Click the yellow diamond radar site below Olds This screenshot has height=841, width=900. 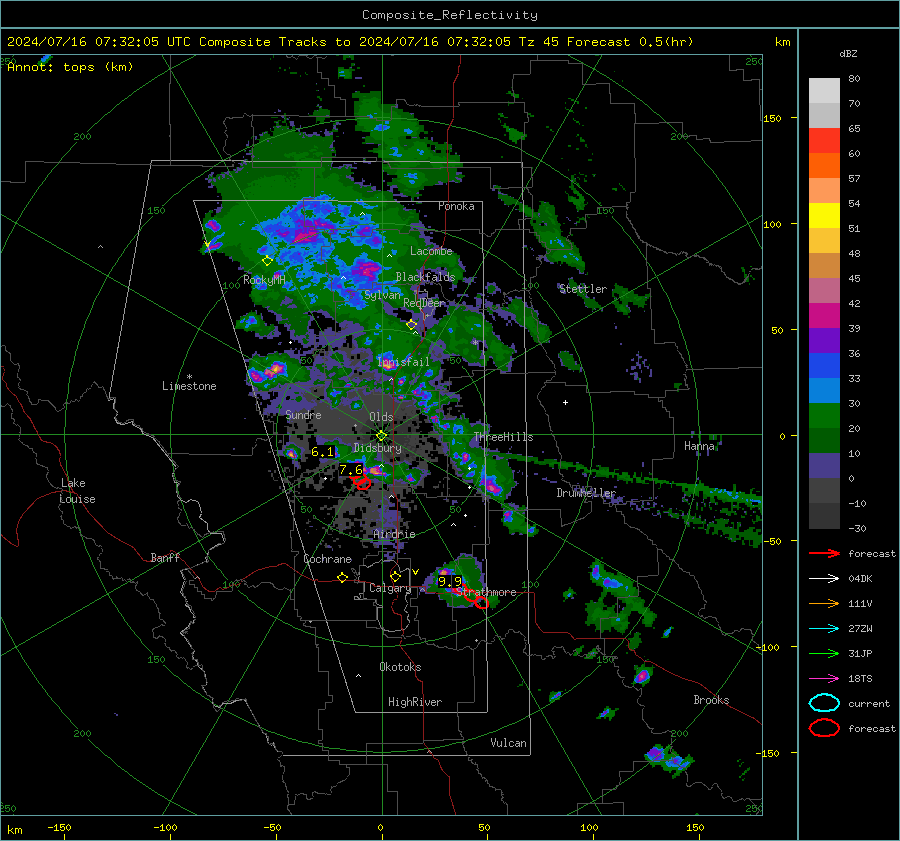(x=381, y=436)
